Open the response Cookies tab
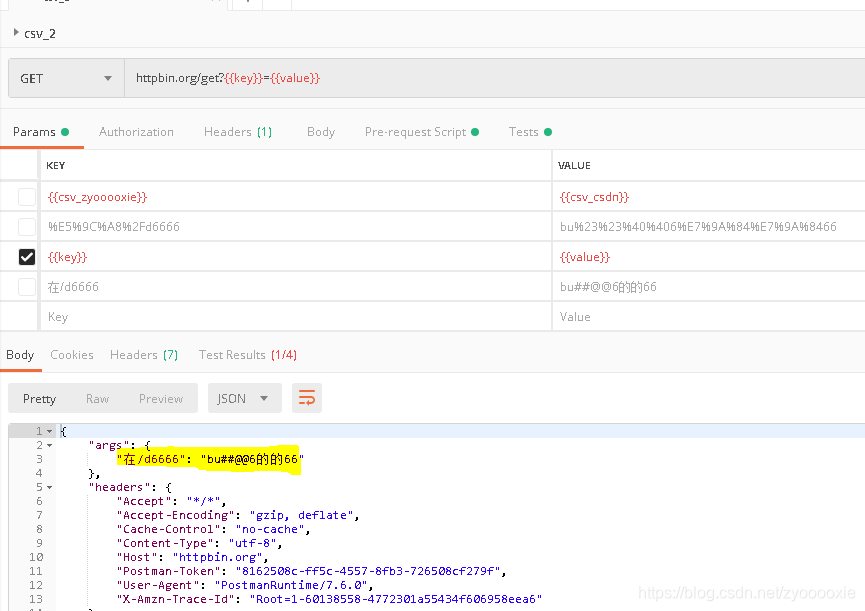The image size is (865, 611). coord(72,355)
